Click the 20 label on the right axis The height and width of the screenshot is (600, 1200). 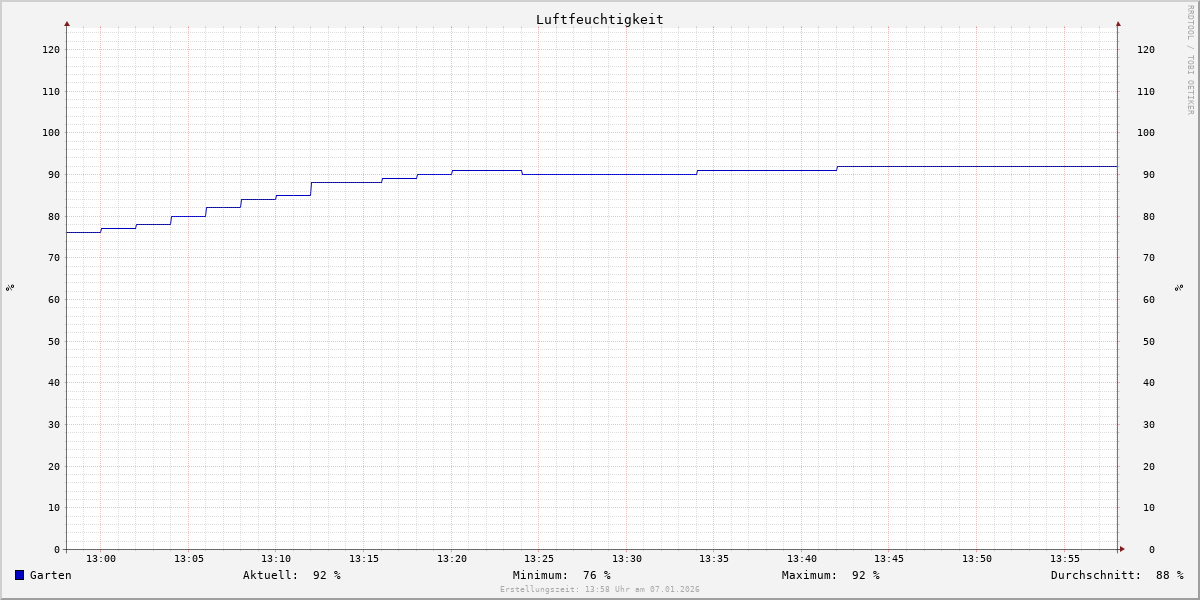1149,467
